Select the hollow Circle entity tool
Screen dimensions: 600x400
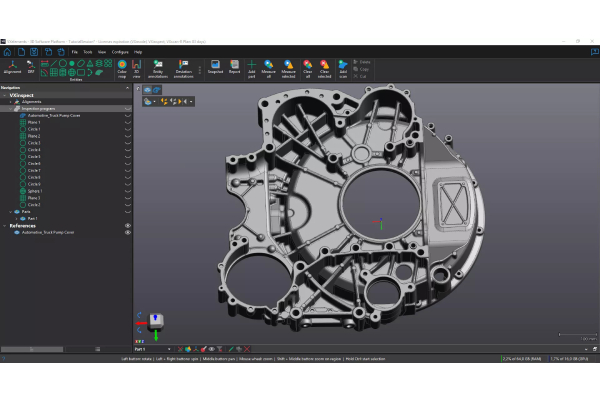pyautogui.click(x=63, y=64)
